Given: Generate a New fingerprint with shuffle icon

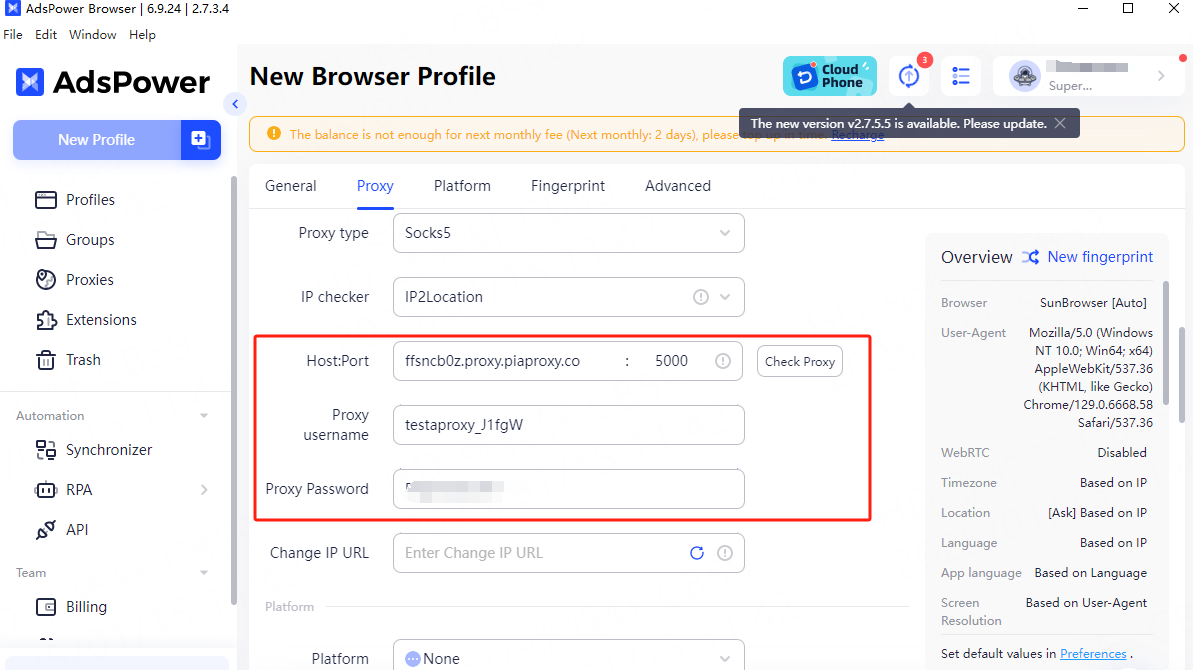Looking at the screenshot, I should pyautogui.click(x=1030, y=257).
